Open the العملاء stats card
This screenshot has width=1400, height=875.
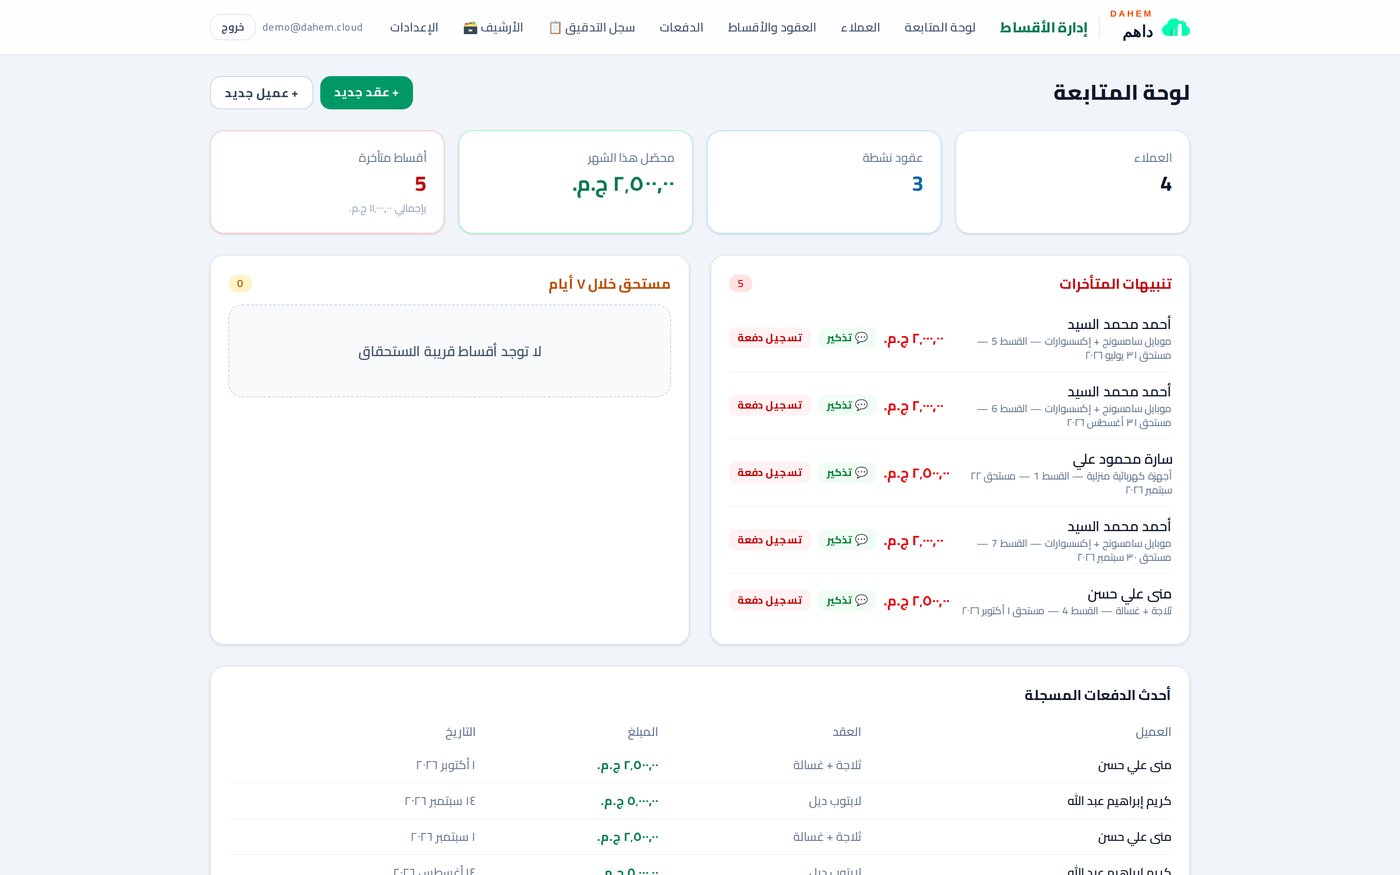[1072, 182]
